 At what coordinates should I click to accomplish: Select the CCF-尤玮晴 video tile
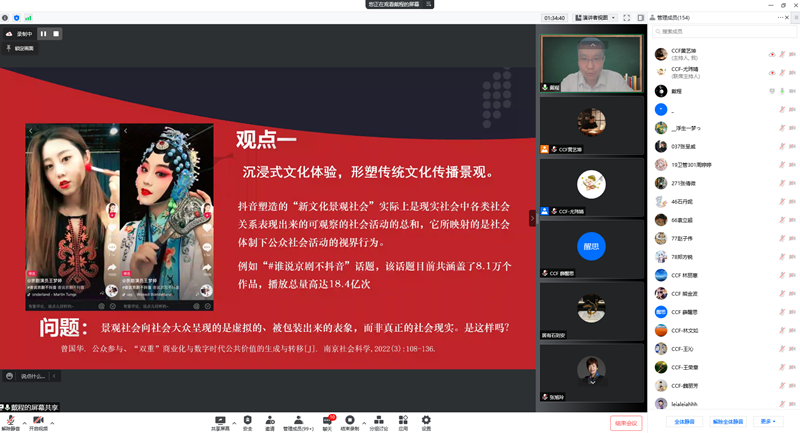click(x=592, y=187)
